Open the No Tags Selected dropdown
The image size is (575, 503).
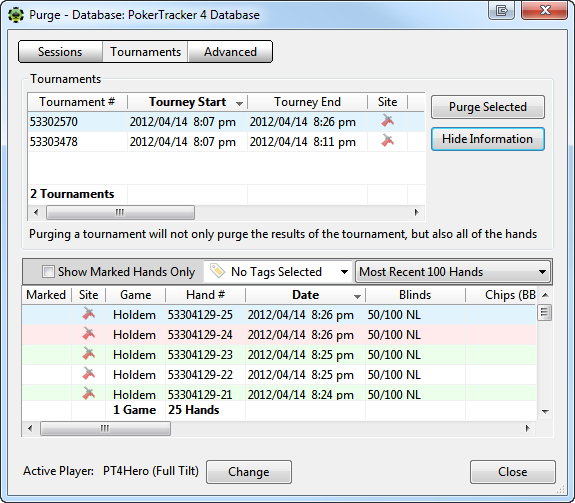[278, 272]
